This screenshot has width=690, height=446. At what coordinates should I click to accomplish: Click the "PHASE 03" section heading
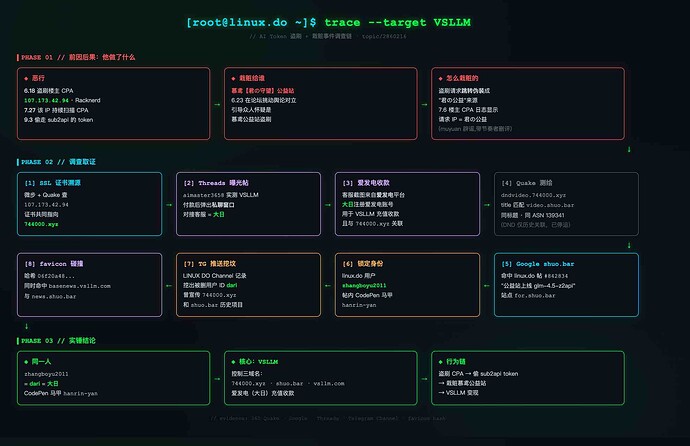58,340
